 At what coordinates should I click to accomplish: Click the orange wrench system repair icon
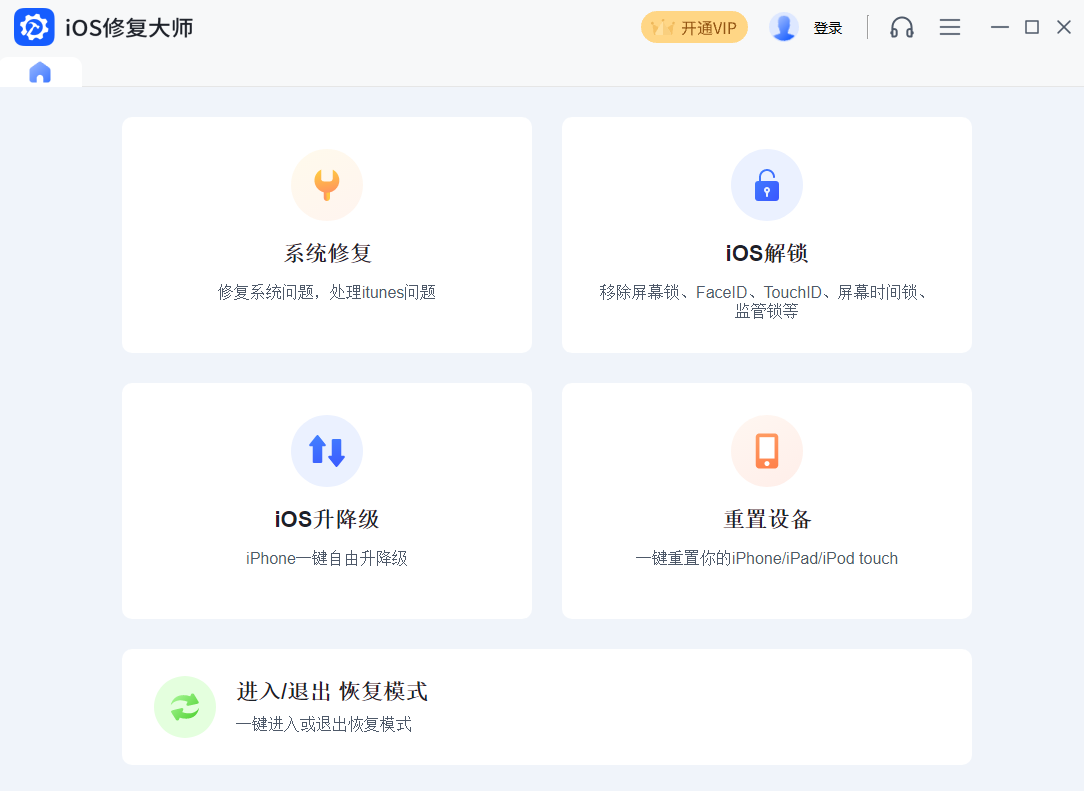click(x=327, y=185)
